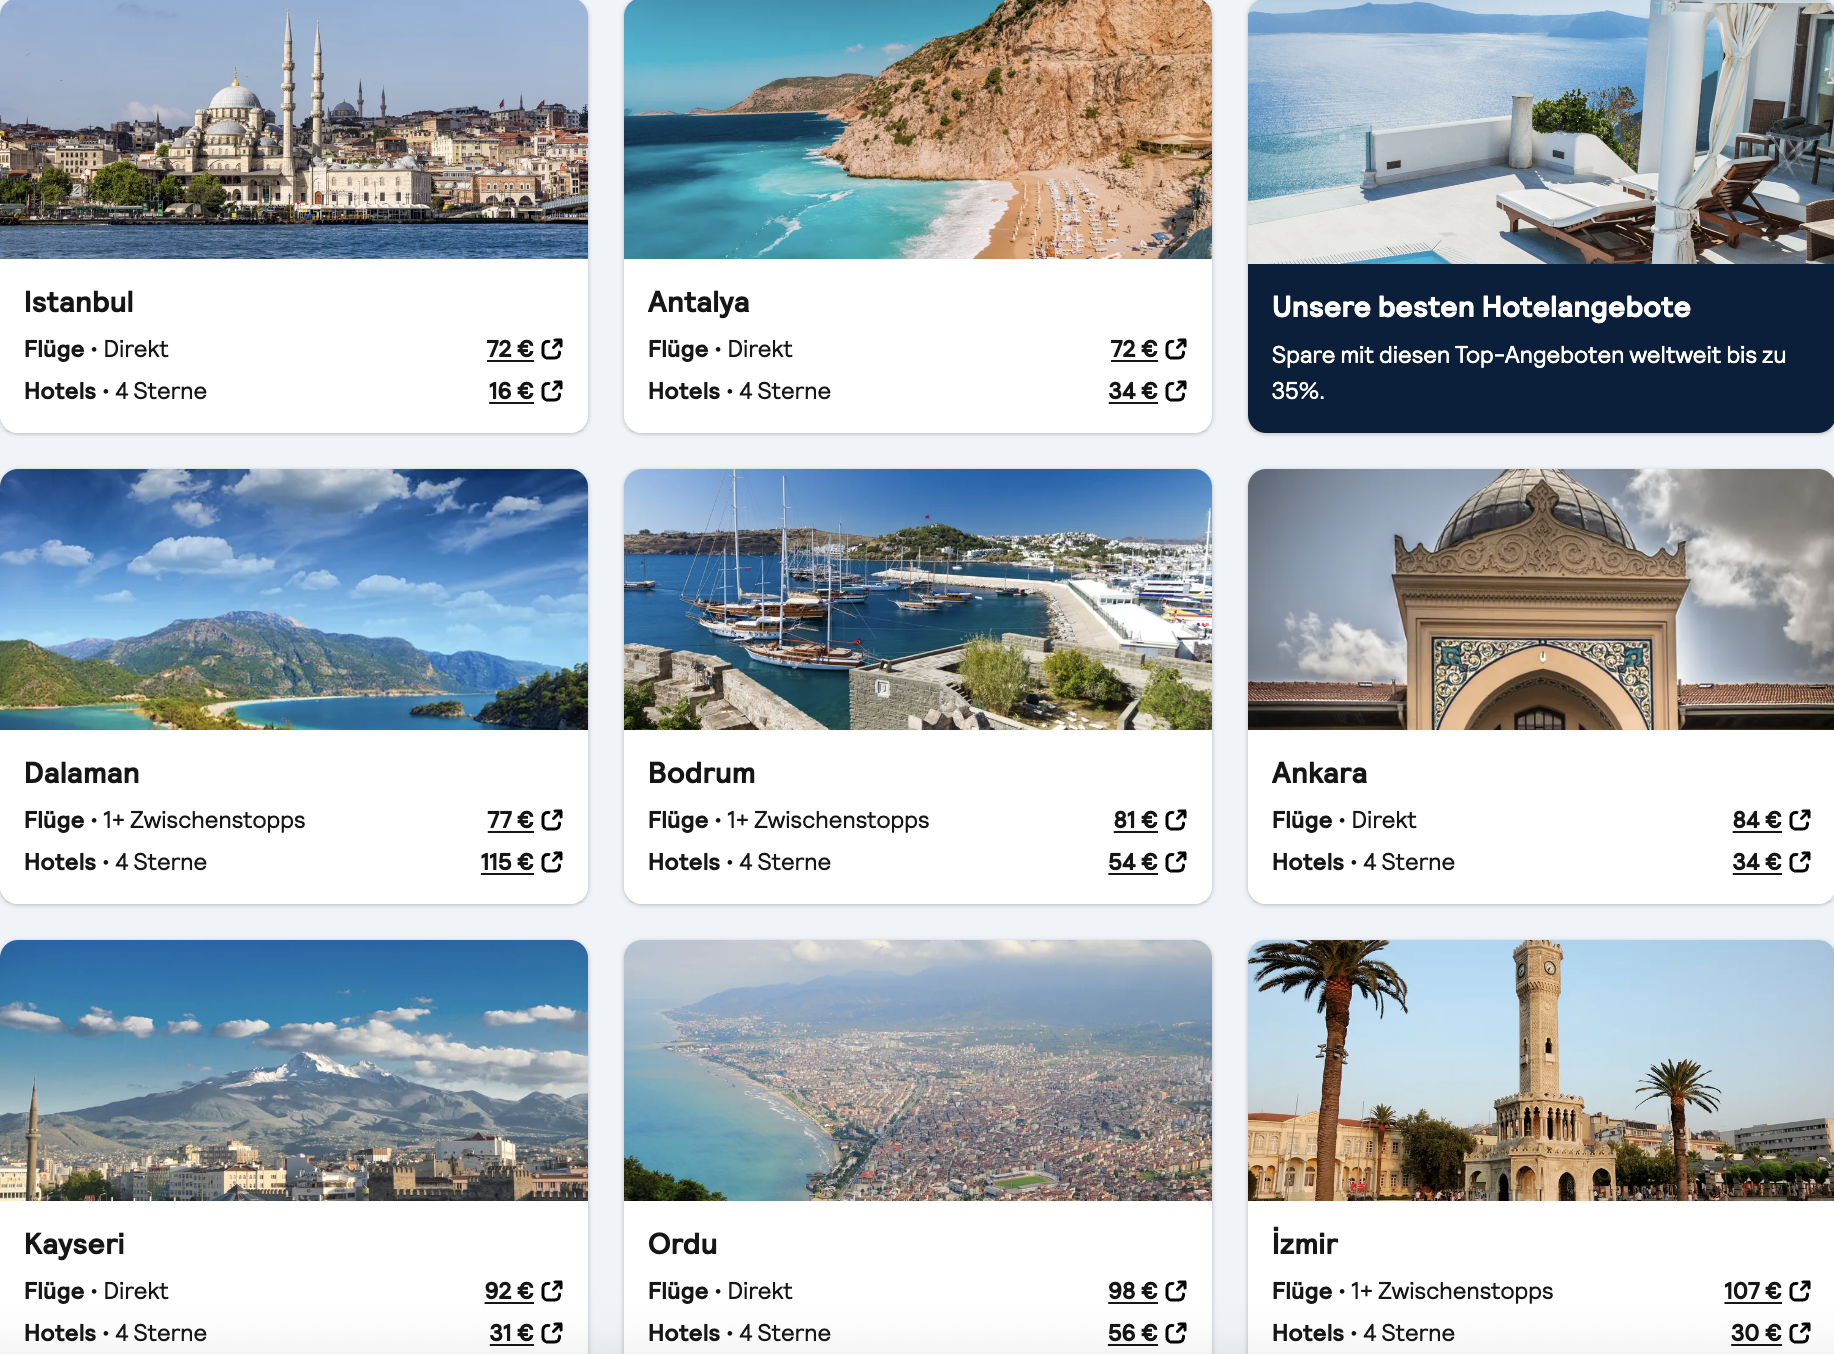The height and width of the screenshot is (1354, 1834).
Task: Click the Kayseri destination title
Action: 75,1244
